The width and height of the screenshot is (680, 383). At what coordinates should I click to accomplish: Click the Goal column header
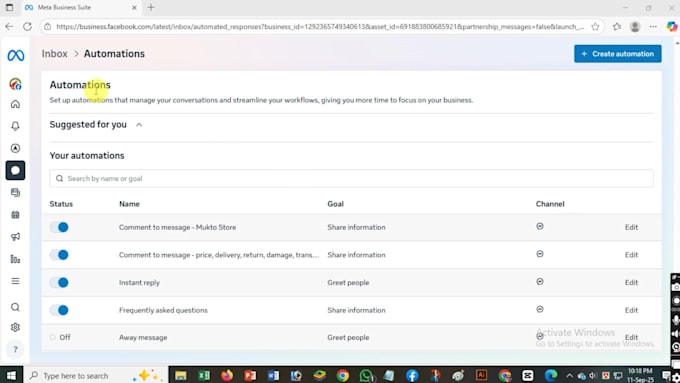[336, 204]
